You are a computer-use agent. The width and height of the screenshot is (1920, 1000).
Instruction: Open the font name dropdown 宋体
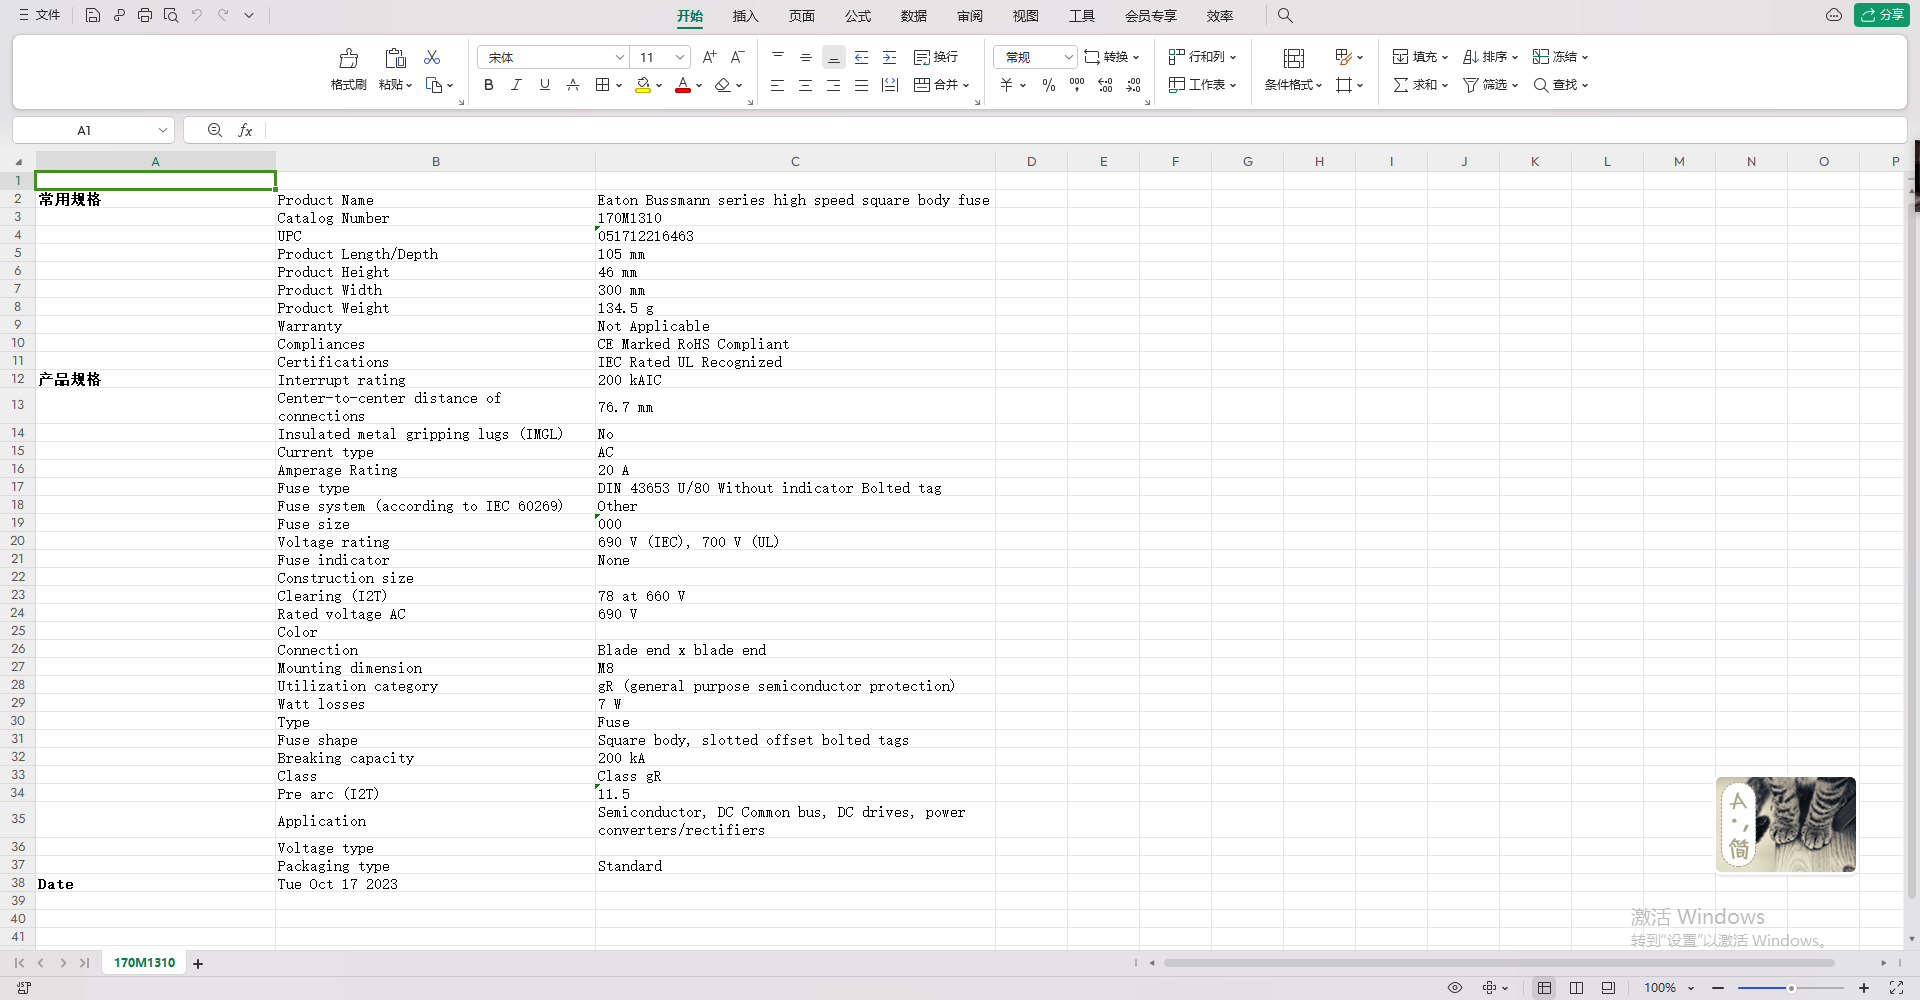click(619, 57)
